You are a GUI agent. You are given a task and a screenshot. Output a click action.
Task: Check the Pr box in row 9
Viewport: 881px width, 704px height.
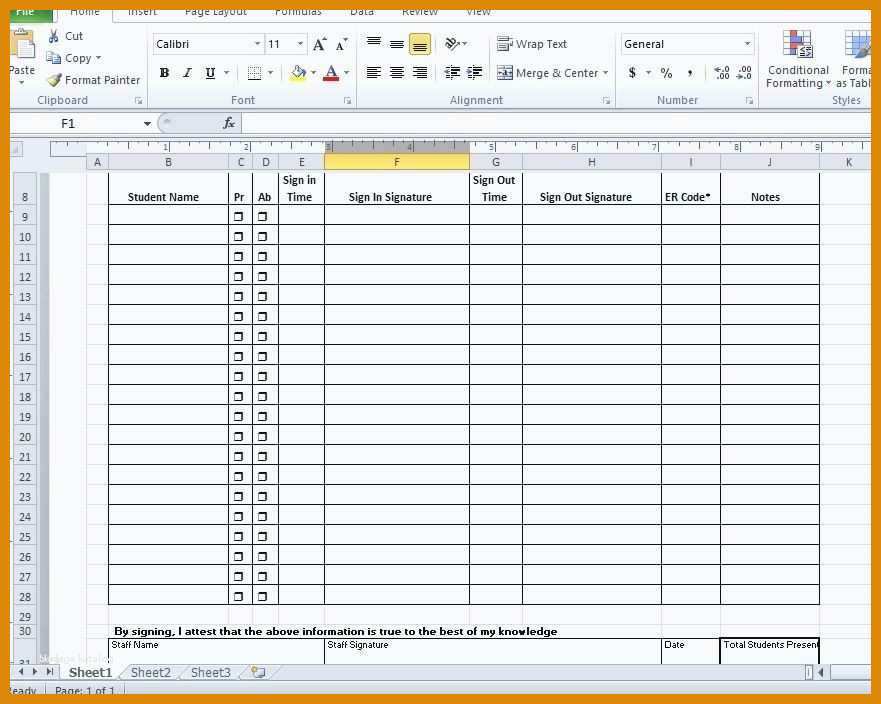[x=239, y=216]
